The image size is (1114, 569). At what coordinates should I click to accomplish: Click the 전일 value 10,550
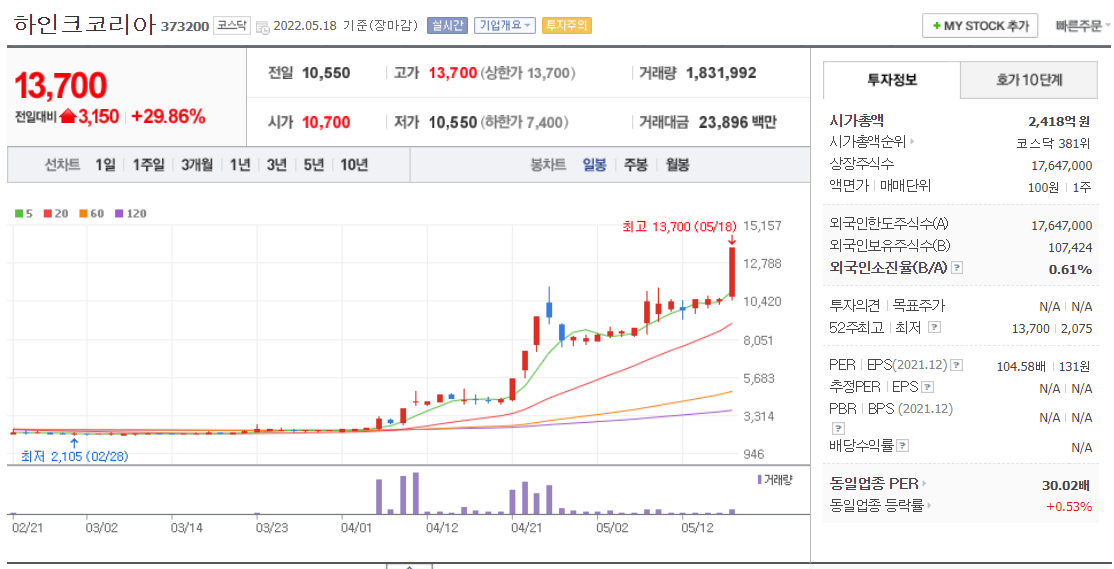click(x=326, y=72)
